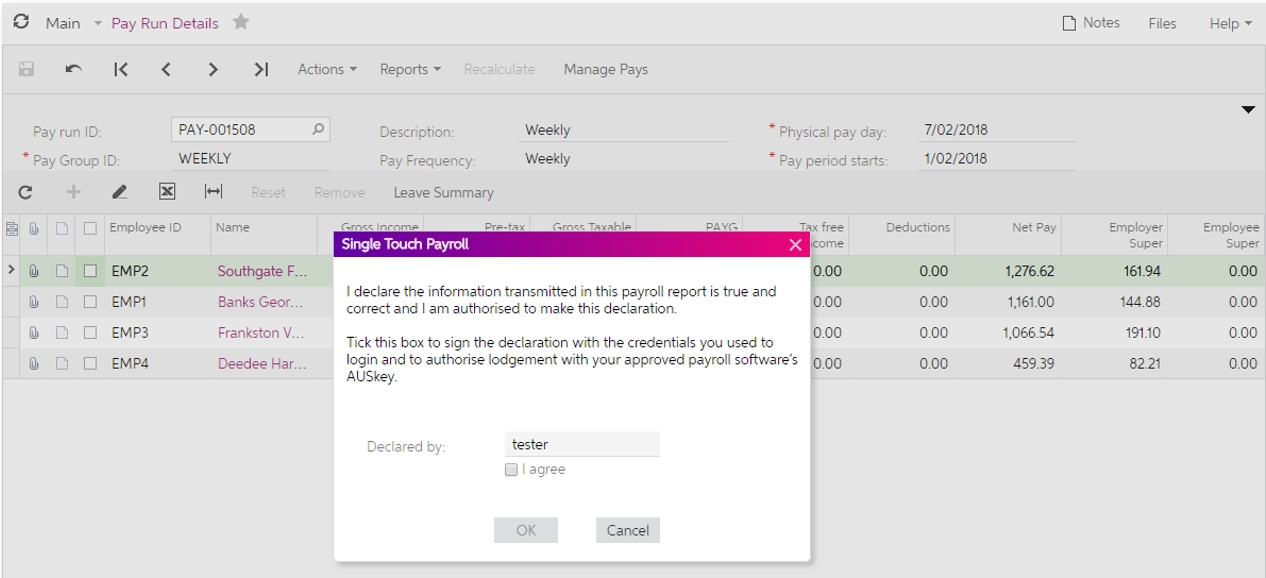
Task: Collapse the pay run form header arrow
Action: [x=1248, y=109]
